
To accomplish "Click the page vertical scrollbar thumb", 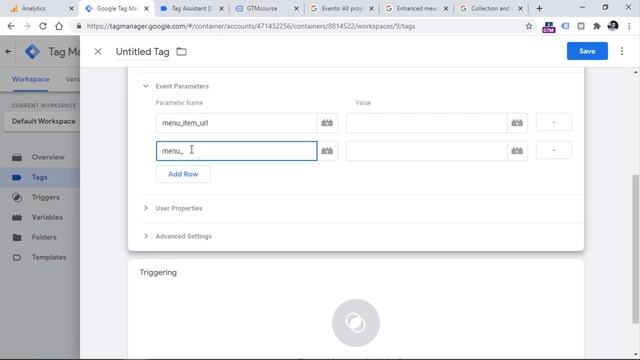I will [x=636, y=249].
